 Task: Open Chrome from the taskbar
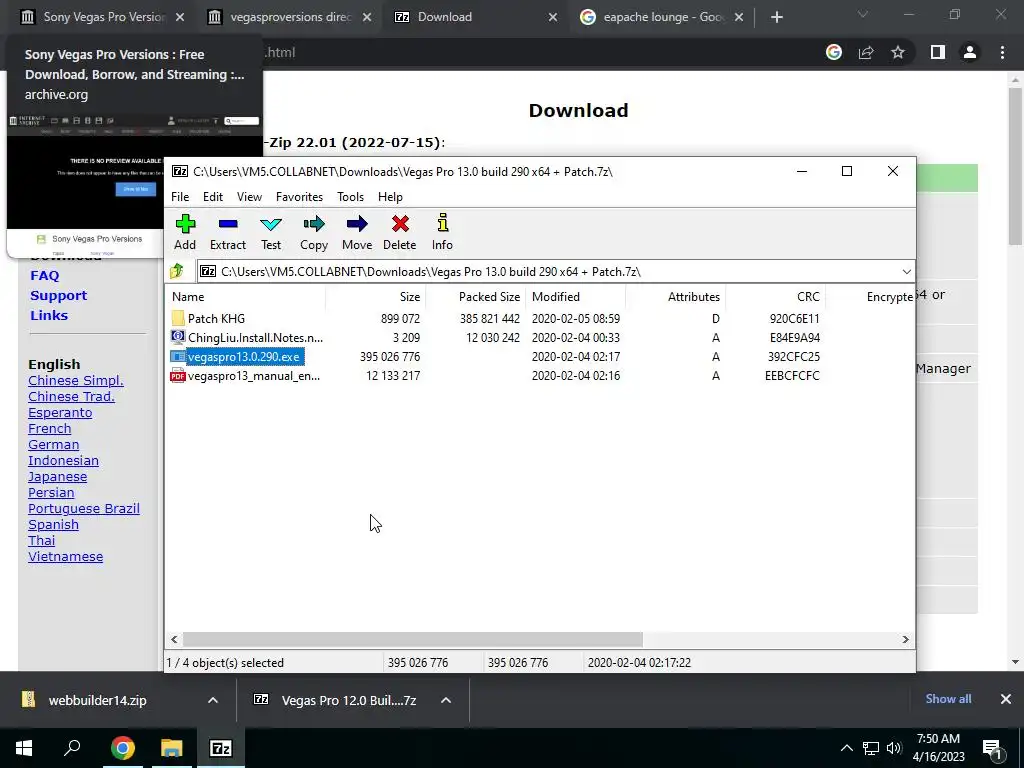point(122,748)
